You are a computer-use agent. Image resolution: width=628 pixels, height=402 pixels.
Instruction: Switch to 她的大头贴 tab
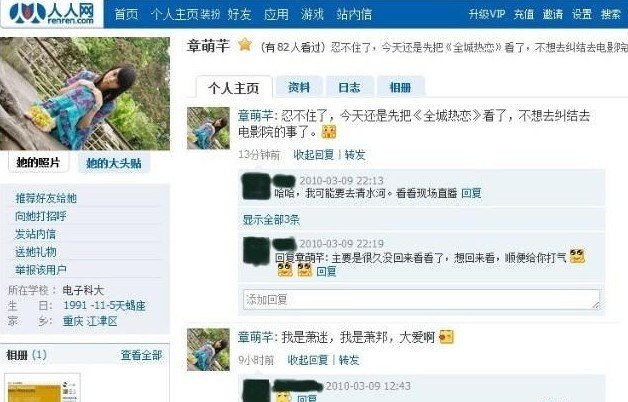pos(114,163)
